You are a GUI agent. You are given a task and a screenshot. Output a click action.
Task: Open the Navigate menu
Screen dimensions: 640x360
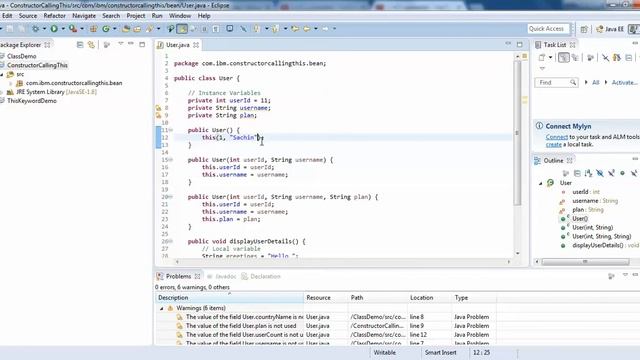point(84,16)
